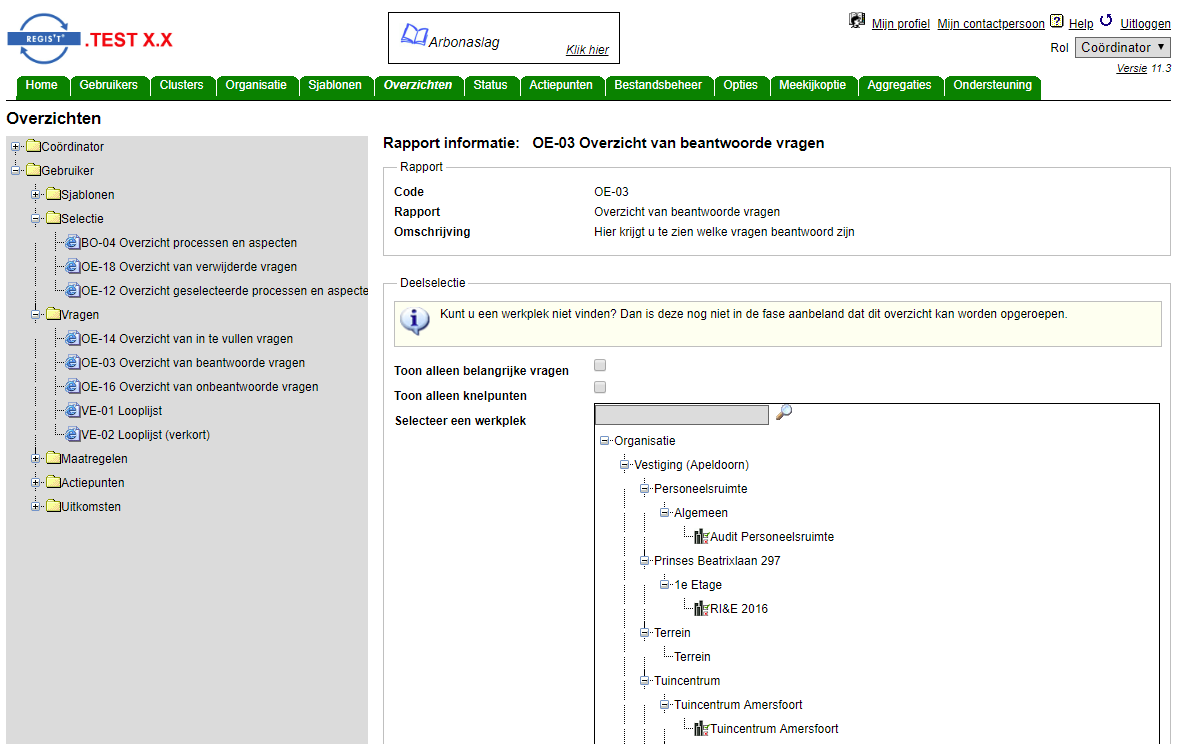Select Audit Personeelsruimte werkplek

[x=772, y=537]
